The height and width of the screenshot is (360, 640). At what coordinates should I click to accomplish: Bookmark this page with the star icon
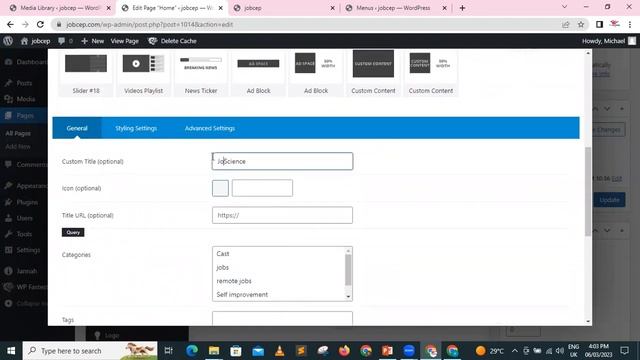pos(581,24)
